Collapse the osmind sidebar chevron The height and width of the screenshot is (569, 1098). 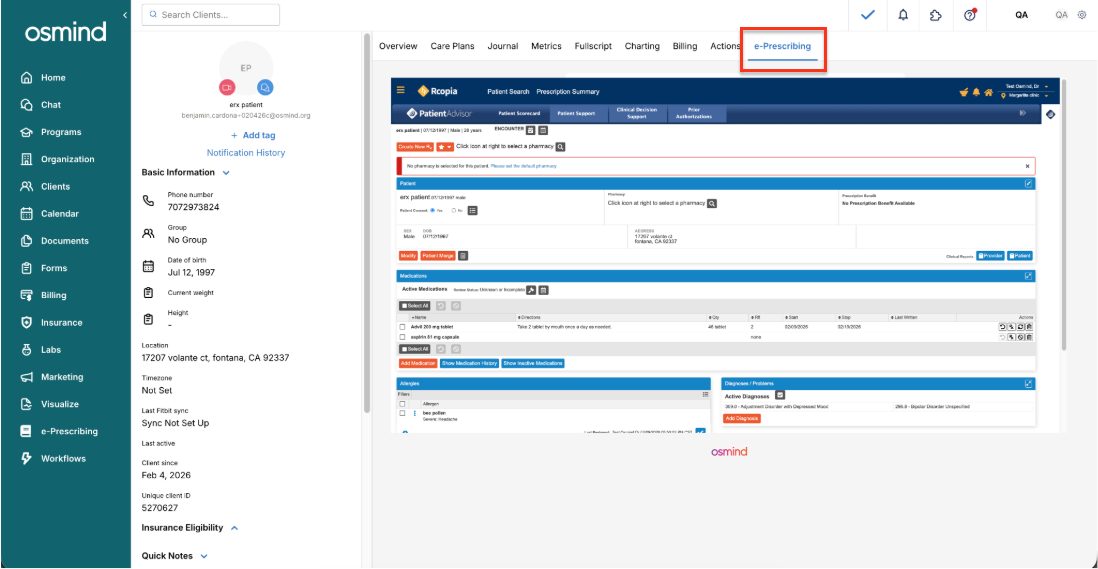(x=125, y=15)
